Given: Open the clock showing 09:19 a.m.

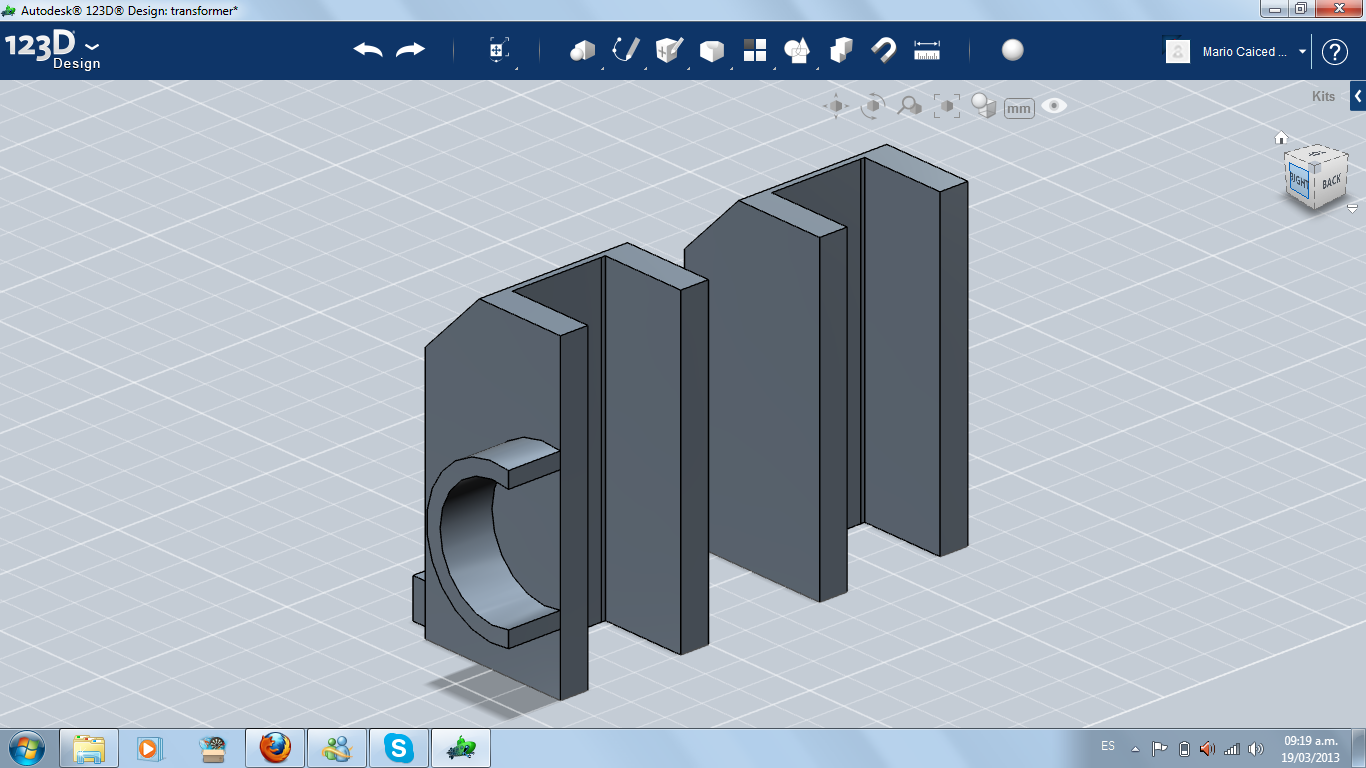Looking at the screenshot, I should point(1311,748).
